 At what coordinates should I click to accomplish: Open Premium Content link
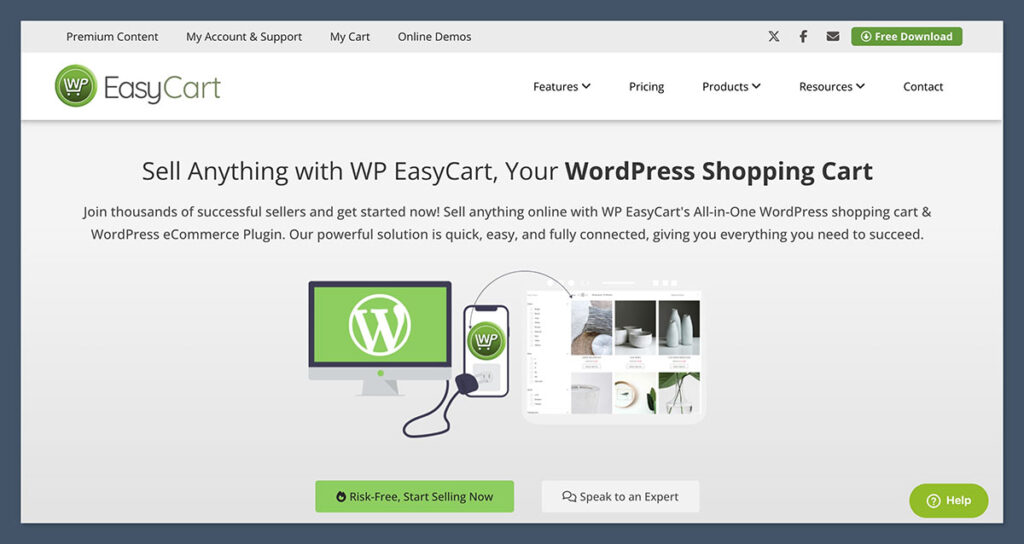pos(112,37)
